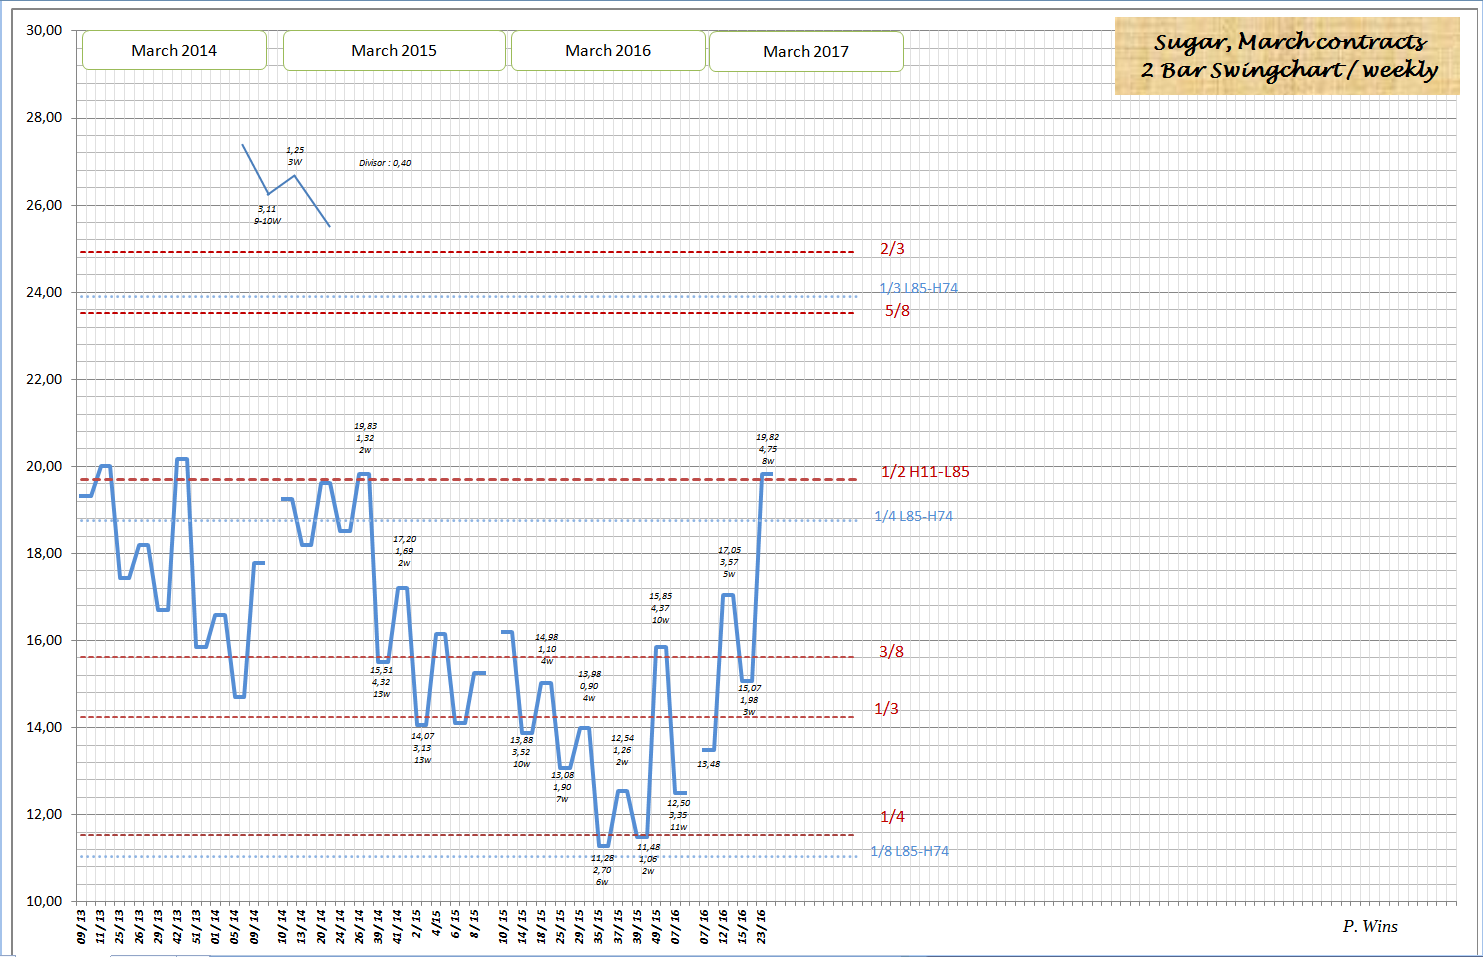This screenshot has width=1483, height=957.
Task: Click the 19,82 swing high data label
Action: point(767,438)
